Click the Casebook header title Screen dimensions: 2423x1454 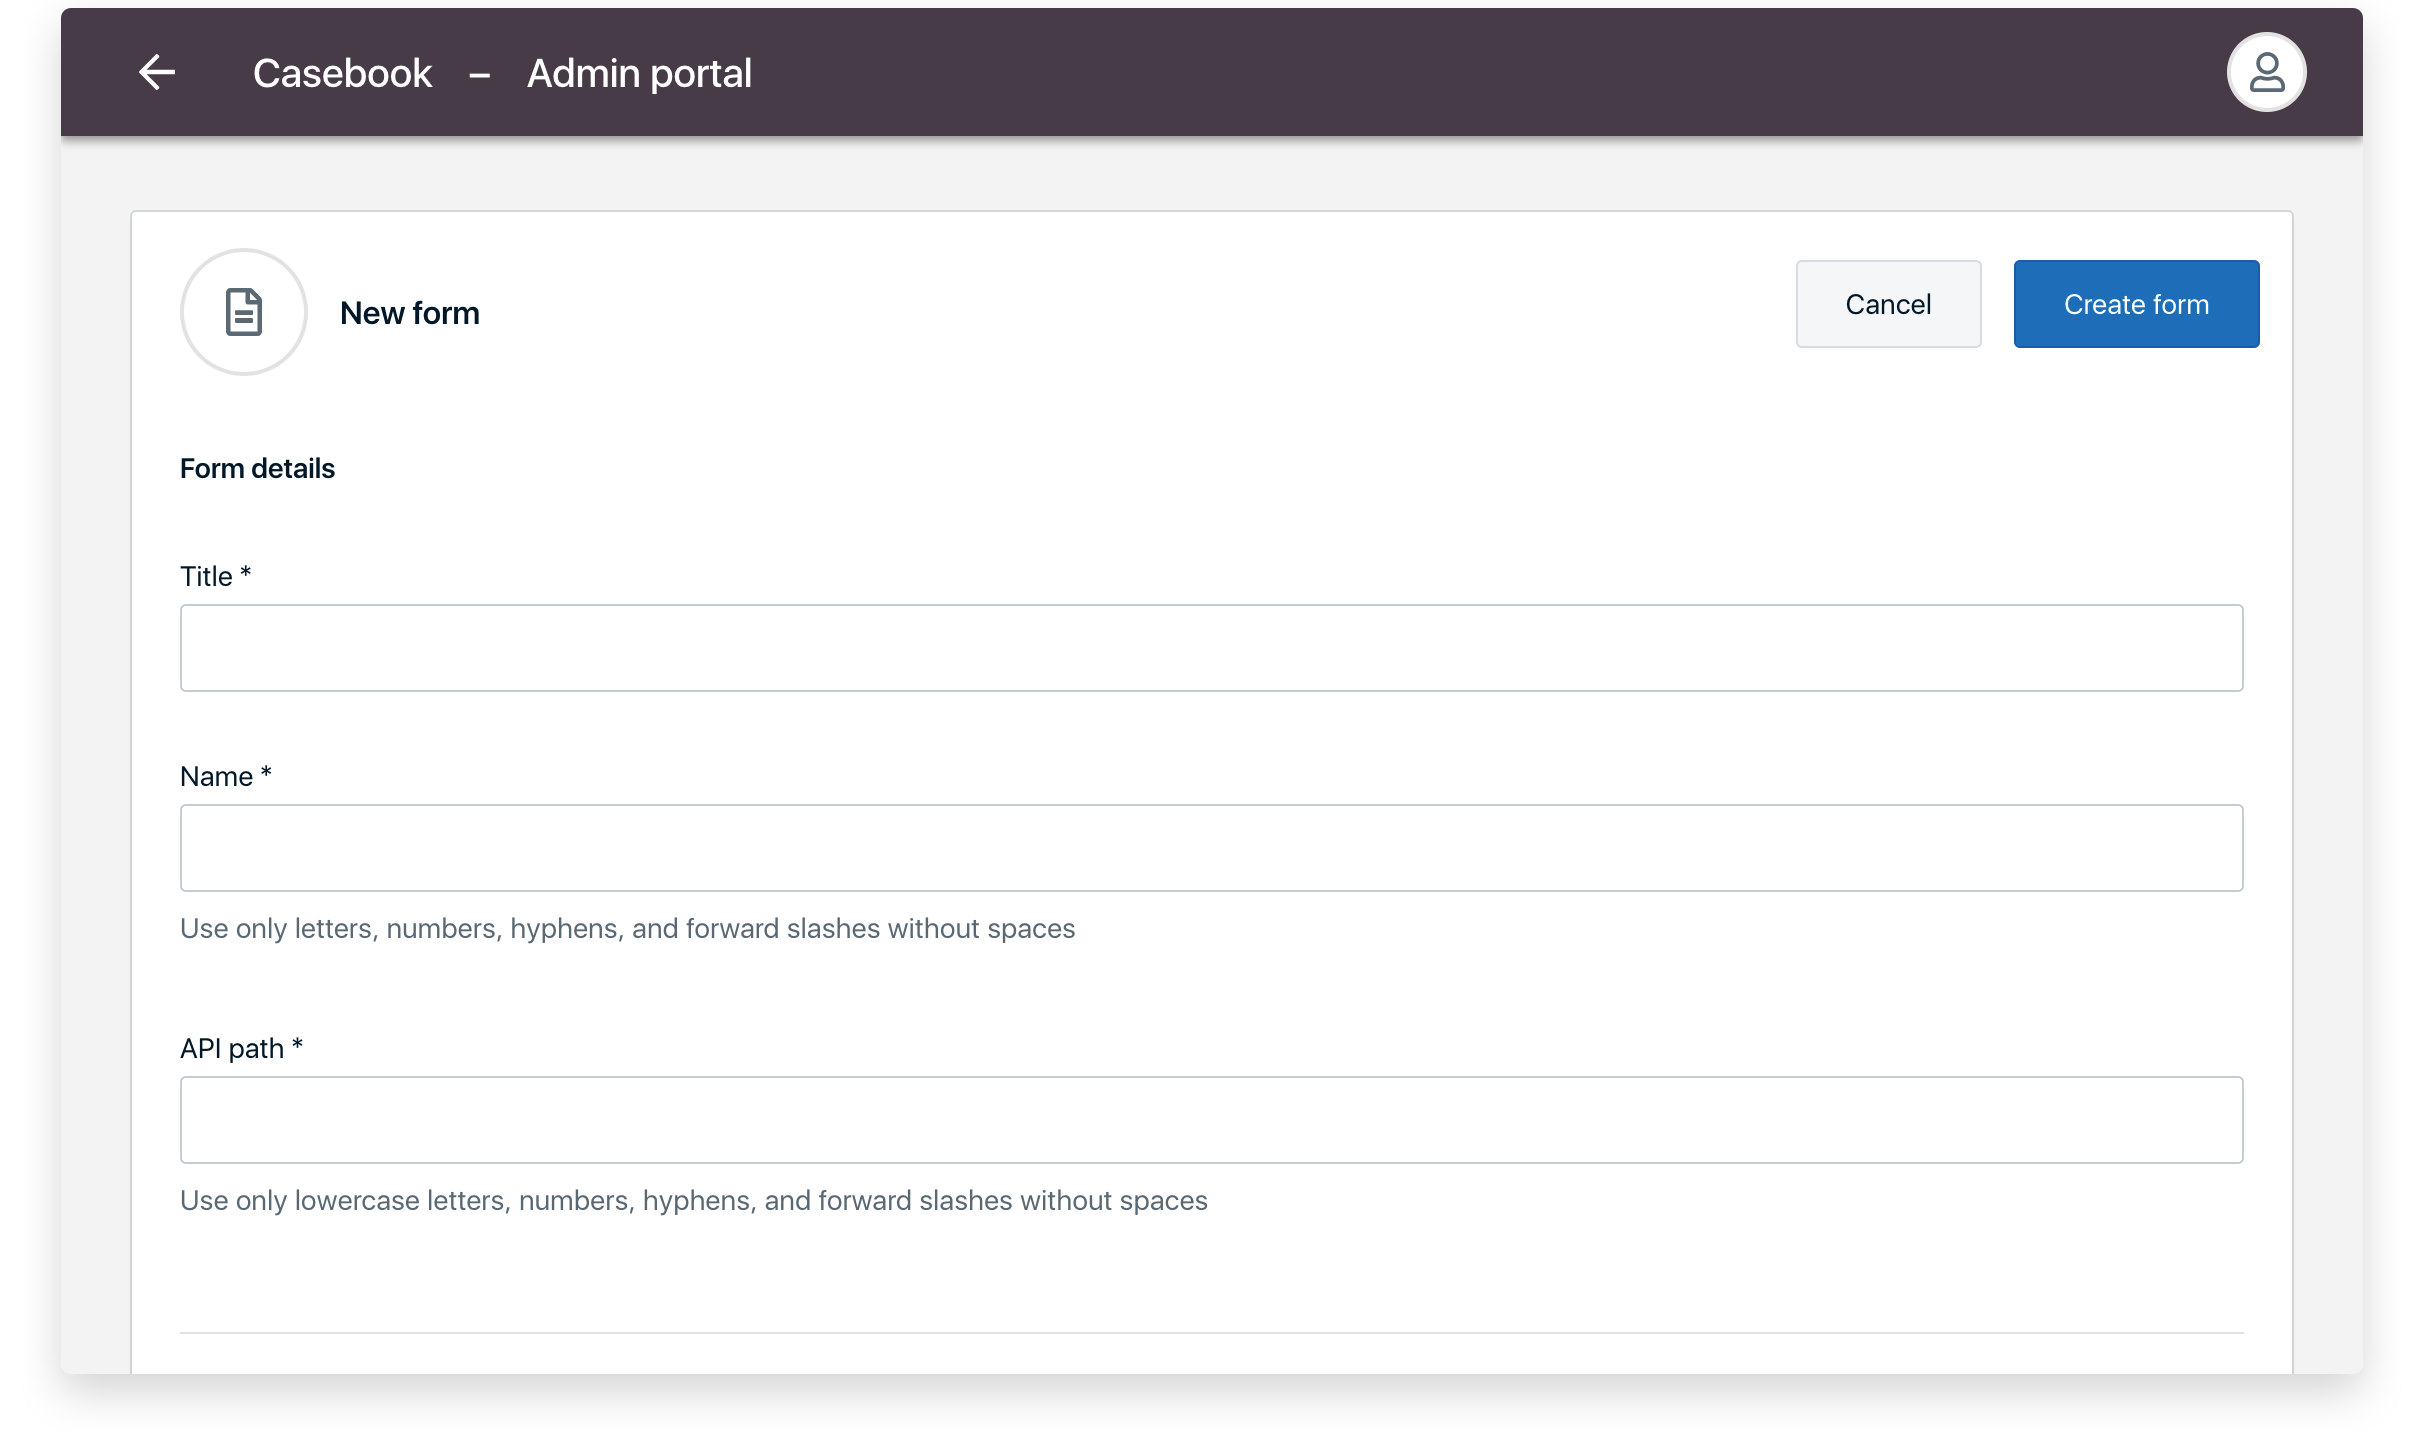[x=342, y=73]
